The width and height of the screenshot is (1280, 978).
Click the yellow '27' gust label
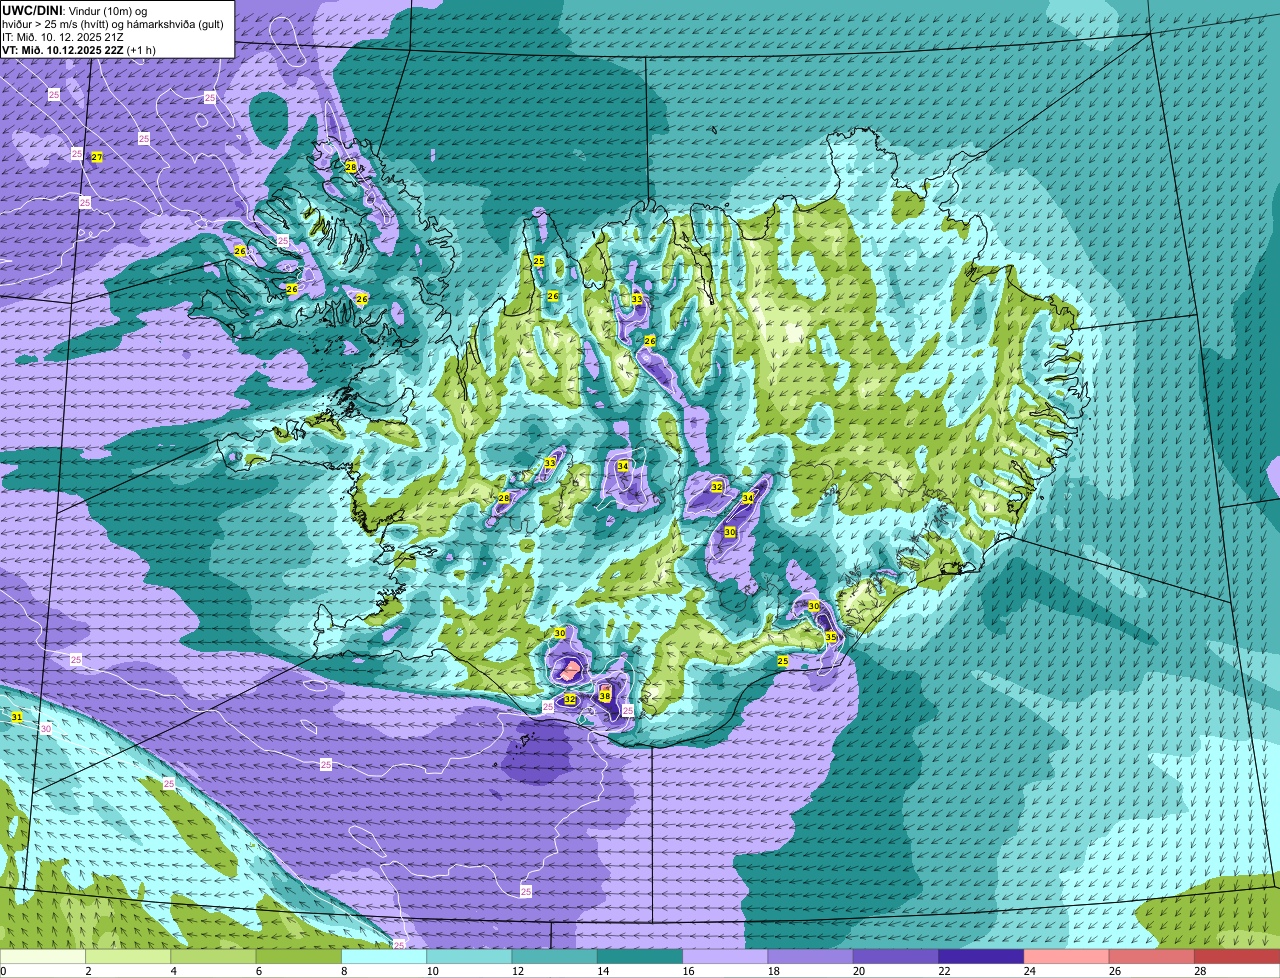pos(97,157)
